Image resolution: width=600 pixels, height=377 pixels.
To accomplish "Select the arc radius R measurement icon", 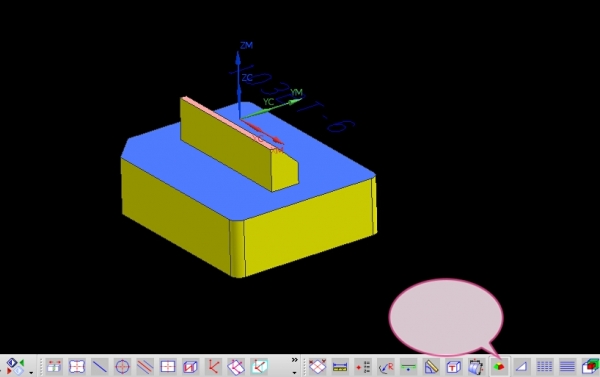I will 386,367.
